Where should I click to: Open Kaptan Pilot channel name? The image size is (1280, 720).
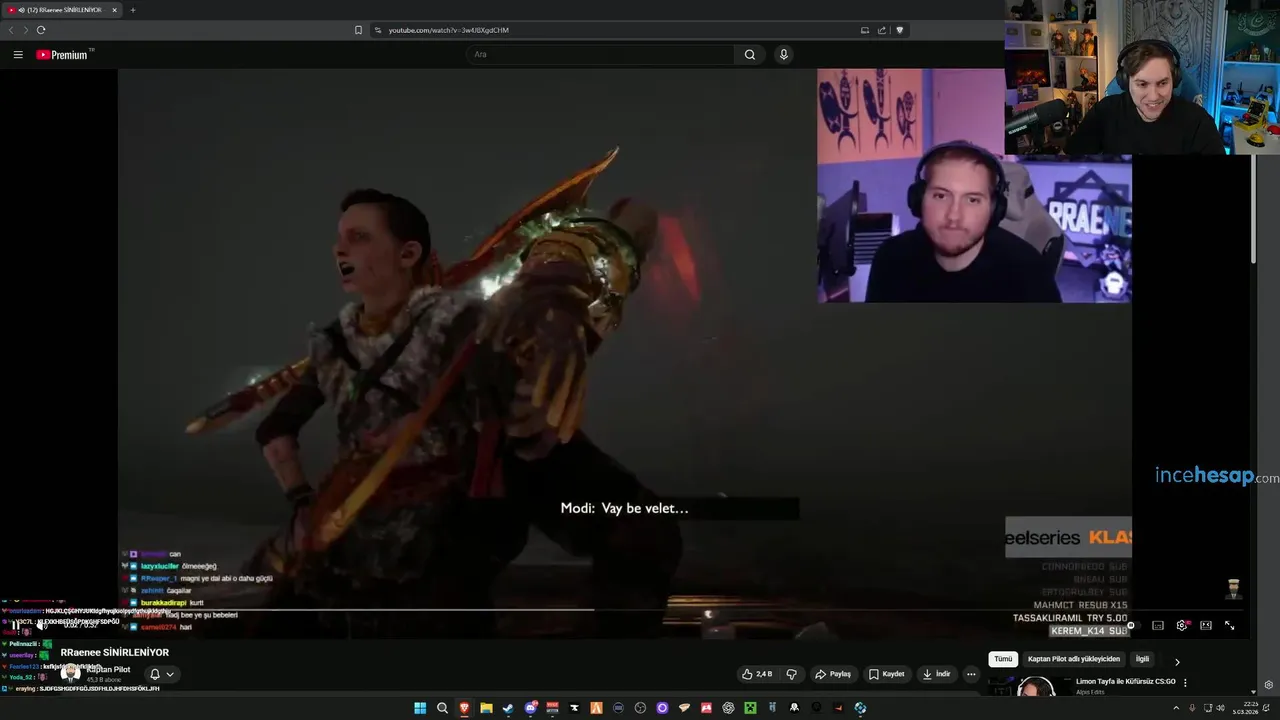pos(108,669)
